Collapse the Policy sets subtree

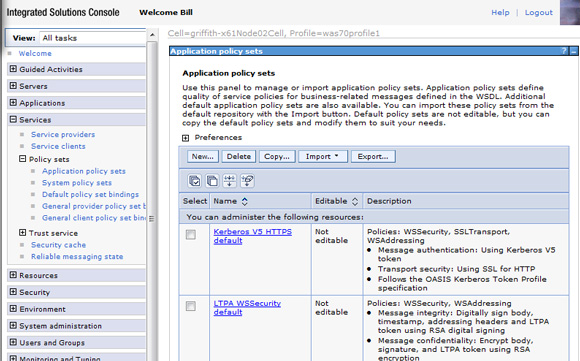point(23,159)
